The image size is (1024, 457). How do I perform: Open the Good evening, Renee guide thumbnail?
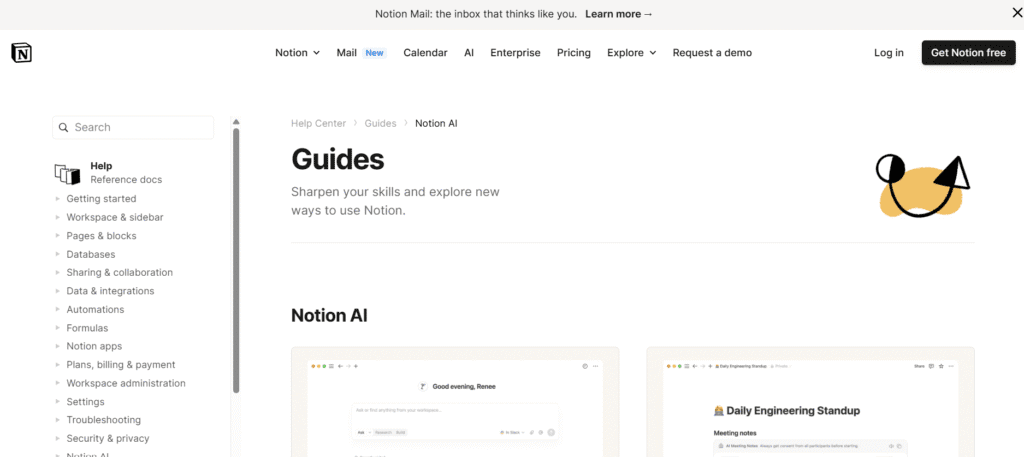click(x=455, y=402)
